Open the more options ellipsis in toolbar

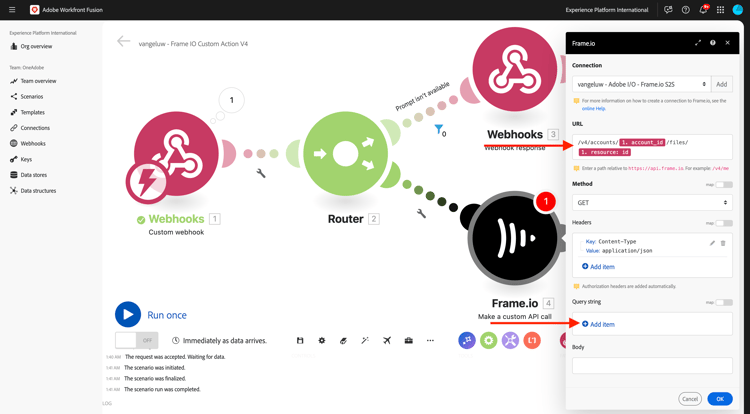point(430,340)
